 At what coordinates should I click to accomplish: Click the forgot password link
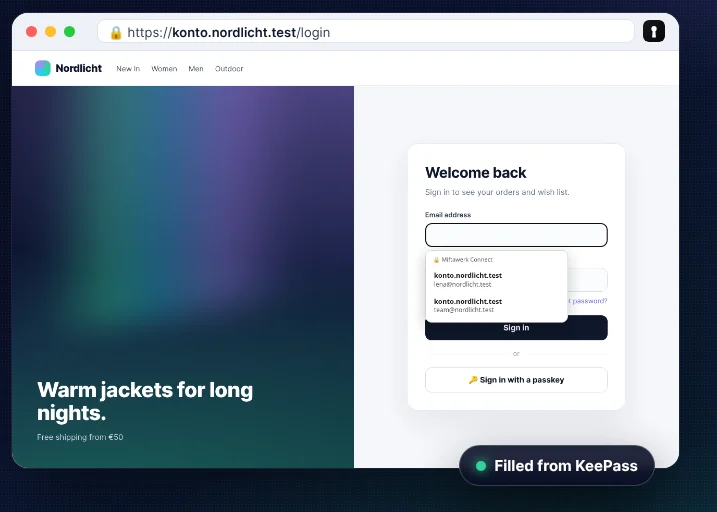click(x=588, y=301)
